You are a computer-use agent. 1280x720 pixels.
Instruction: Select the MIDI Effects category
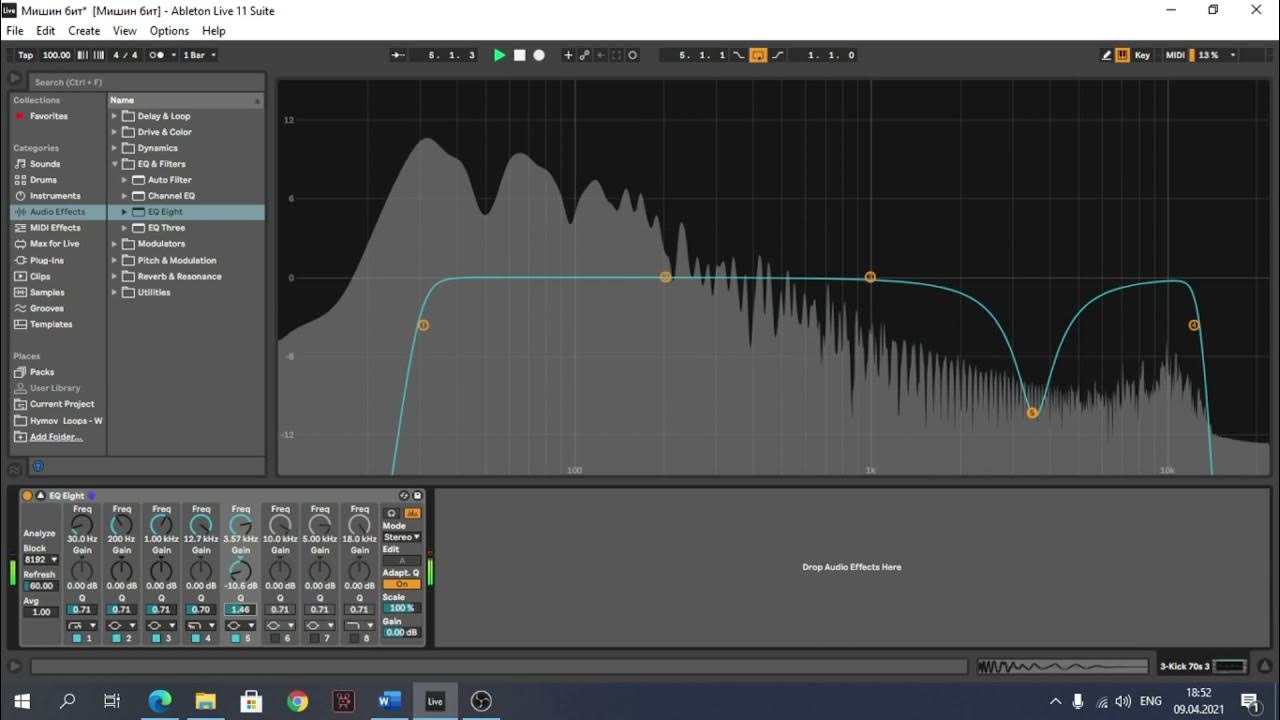55,228
